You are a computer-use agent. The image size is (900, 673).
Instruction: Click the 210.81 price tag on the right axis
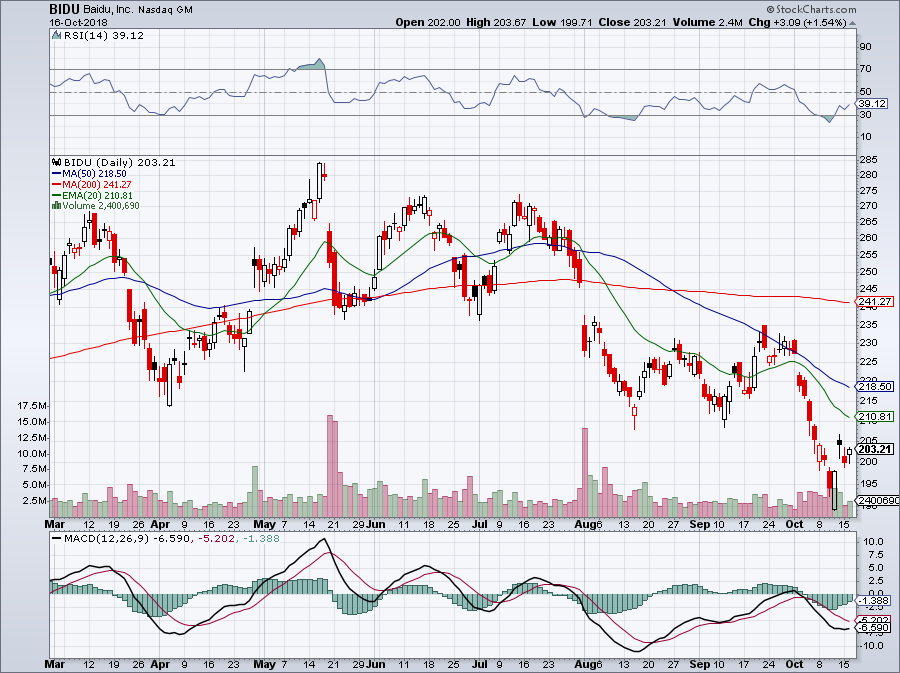point(874,417)
